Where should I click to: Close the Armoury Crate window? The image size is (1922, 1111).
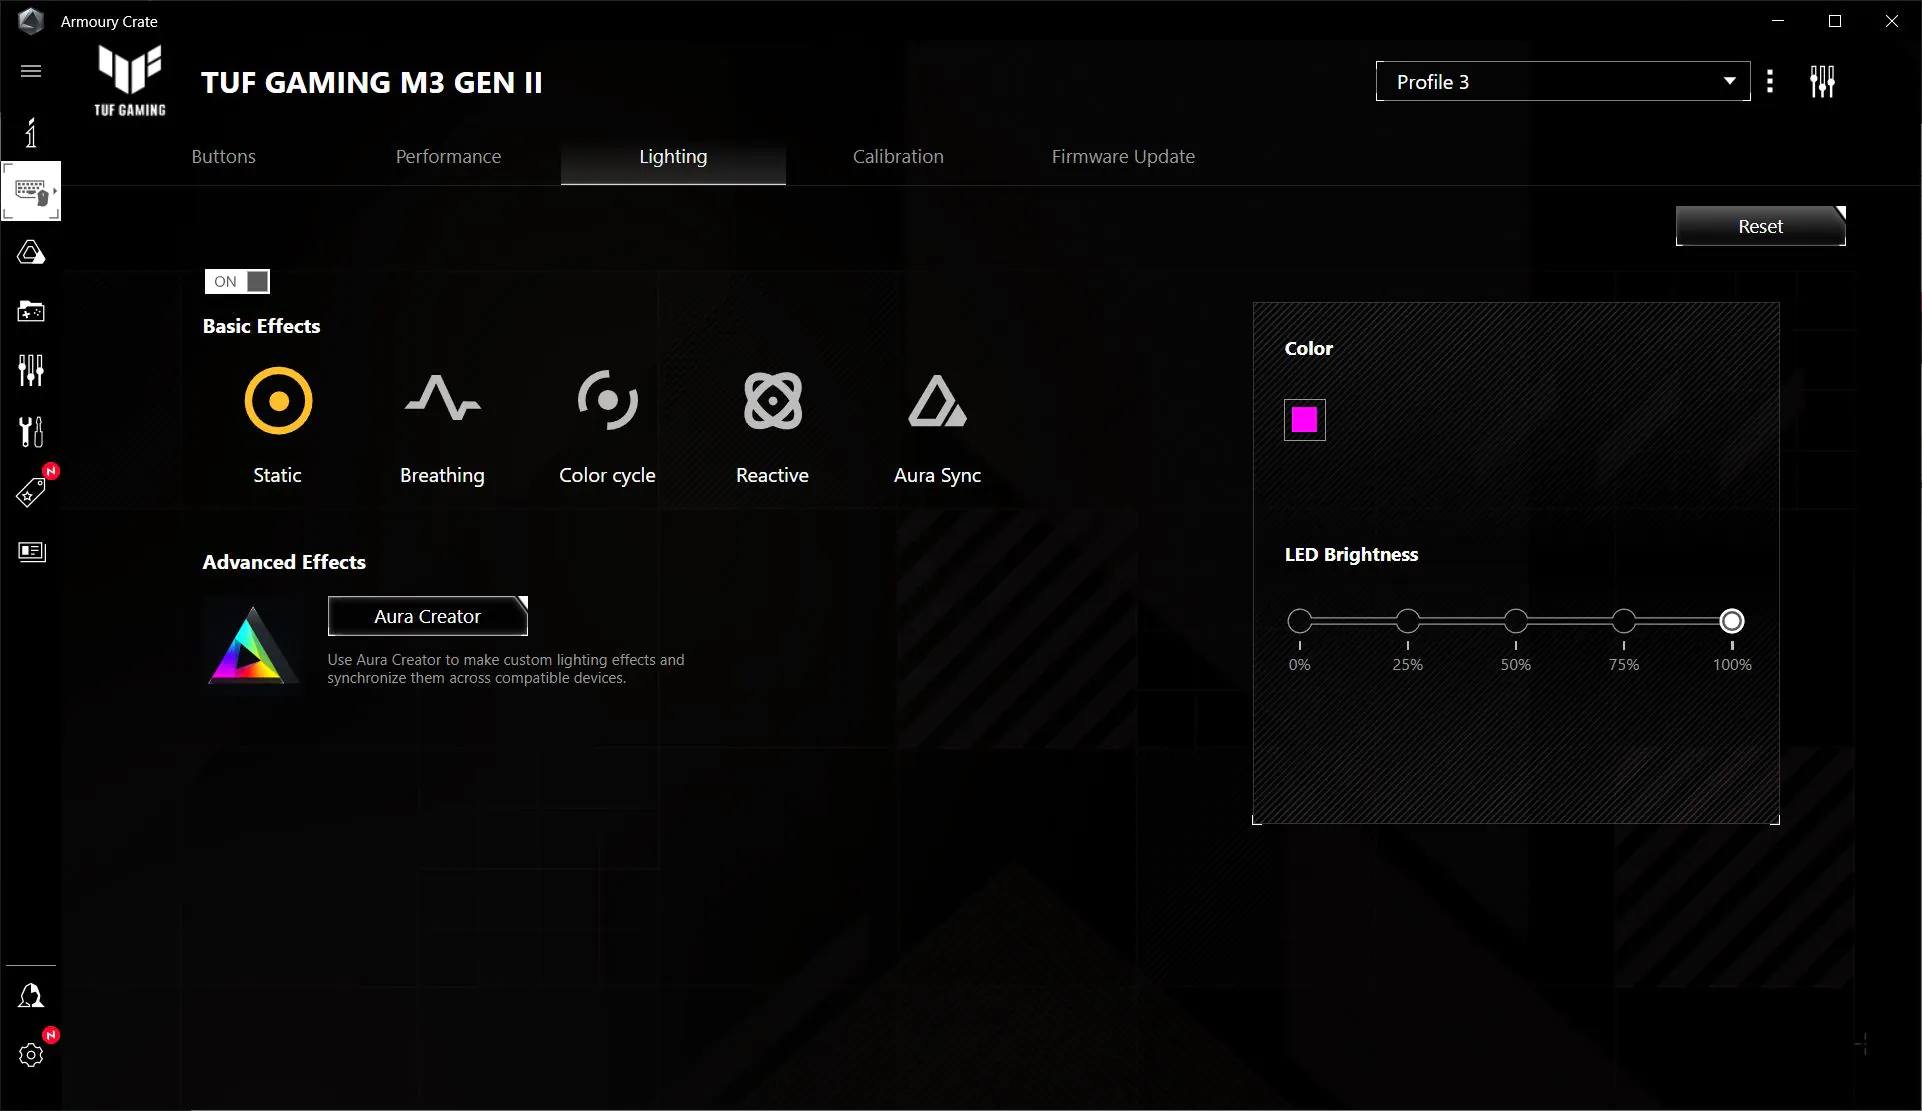pos(1892,21)
